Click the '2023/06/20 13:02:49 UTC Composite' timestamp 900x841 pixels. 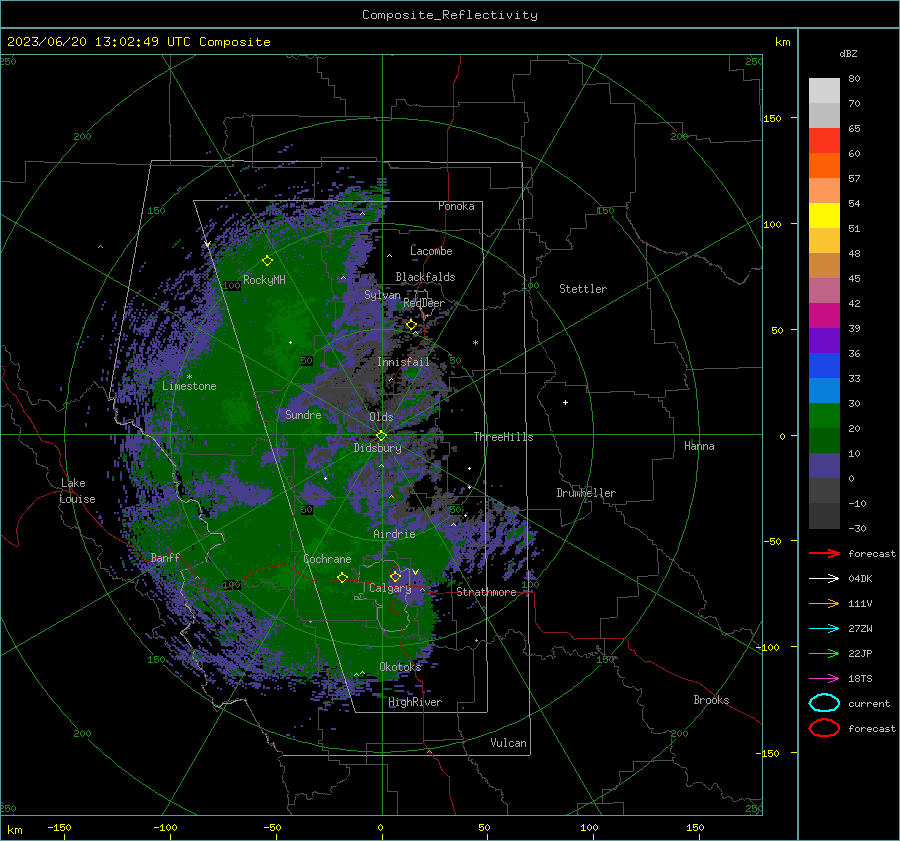coord(138,42)
